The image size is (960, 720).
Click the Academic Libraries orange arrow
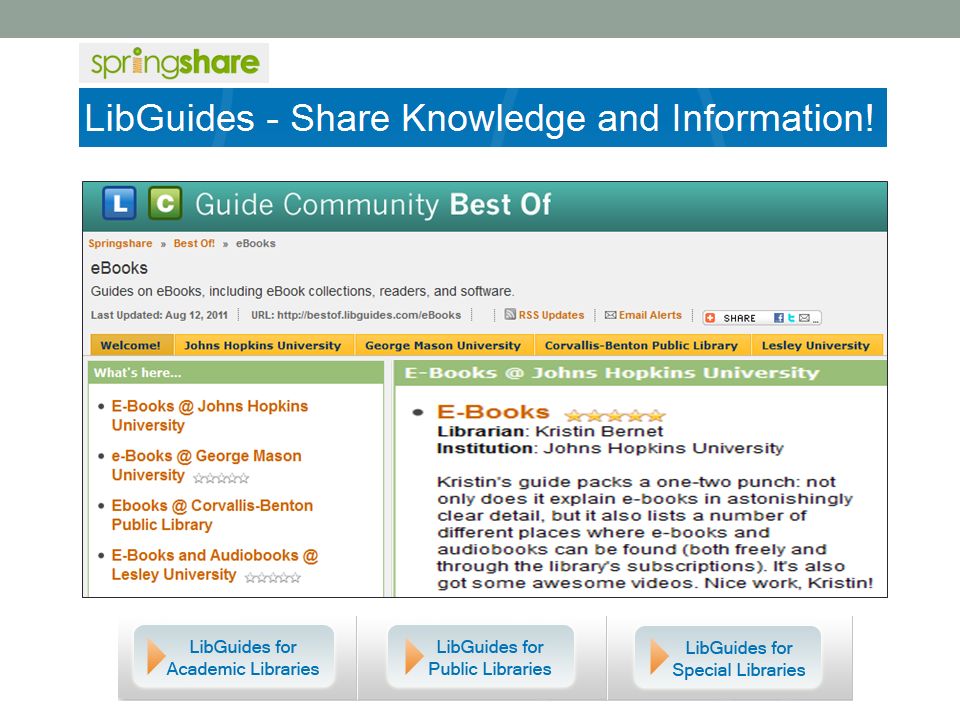tap(156, 657)
